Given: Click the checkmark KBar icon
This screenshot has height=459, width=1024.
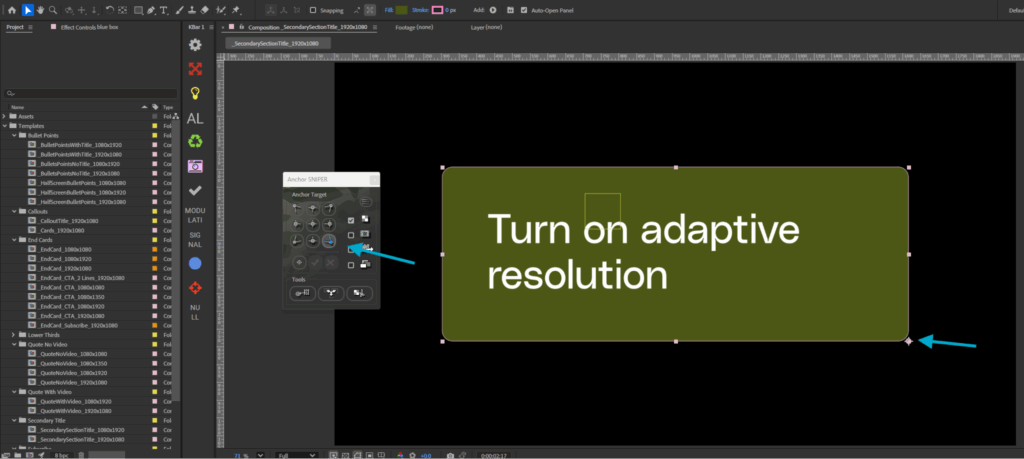Looking at the screenshot, I should point(195,190).
